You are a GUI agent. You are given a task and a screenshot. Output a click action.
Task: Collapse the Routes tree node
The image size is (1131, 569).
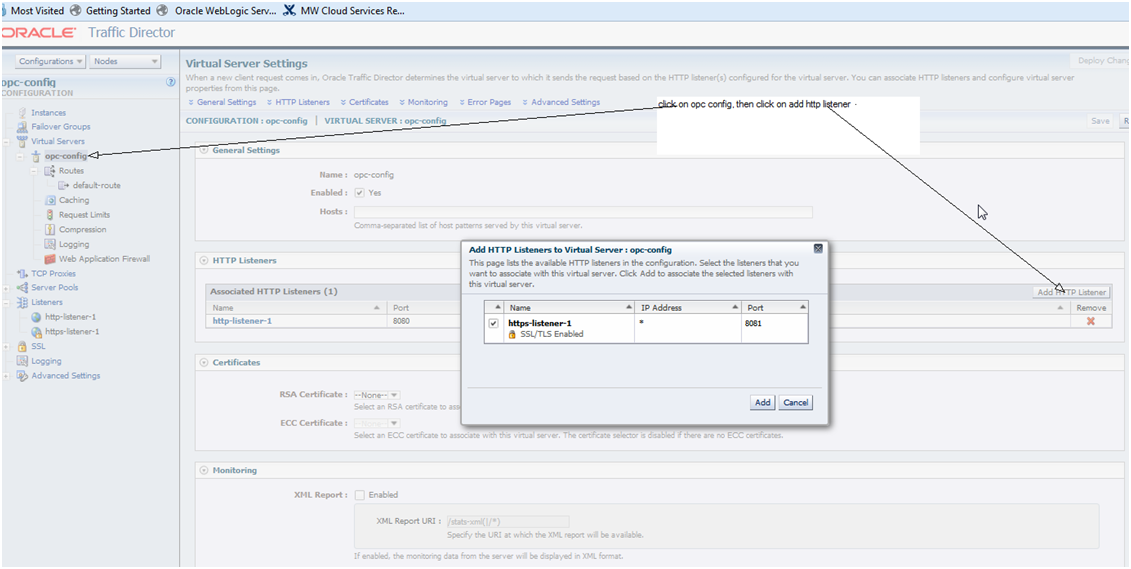coord(34,171)
